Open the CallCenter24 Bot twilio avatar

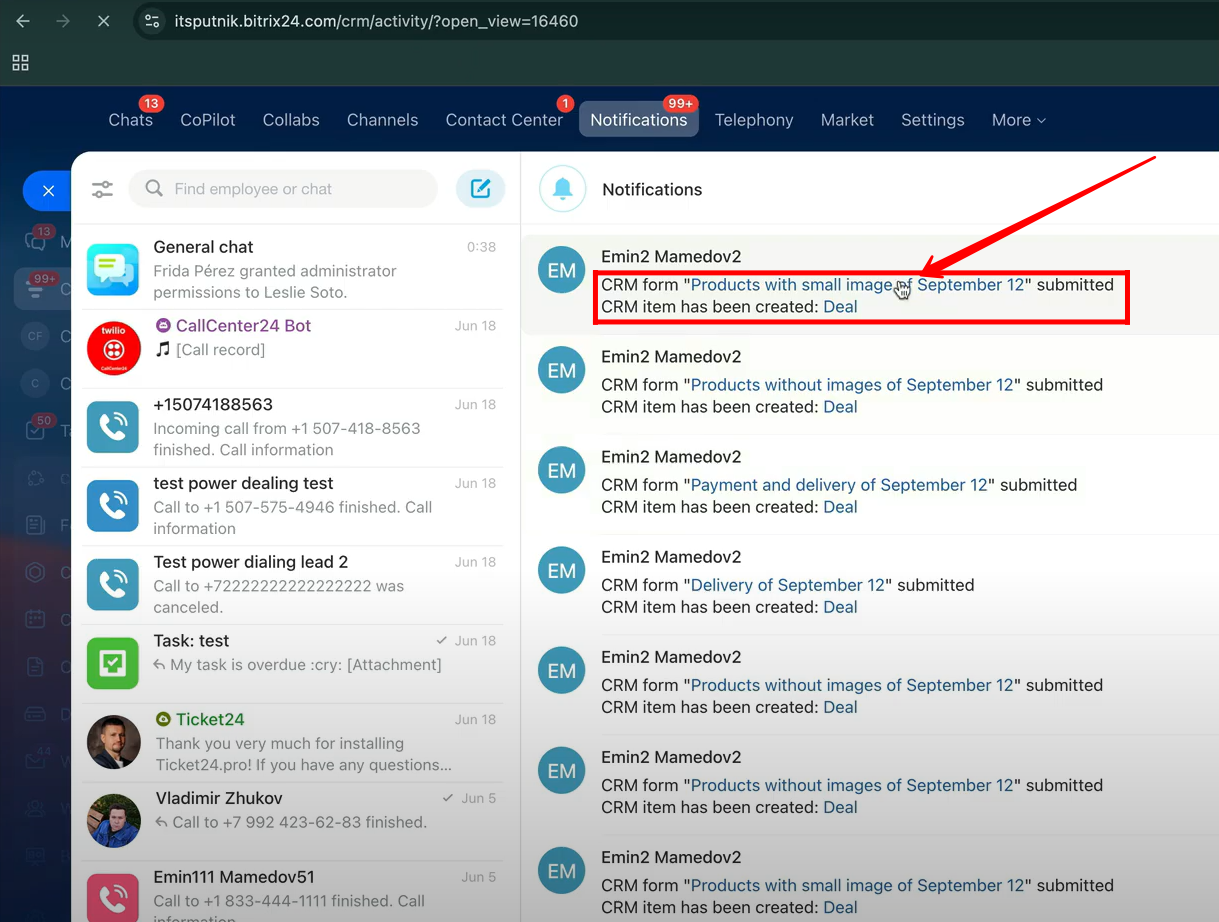point(113,349)
